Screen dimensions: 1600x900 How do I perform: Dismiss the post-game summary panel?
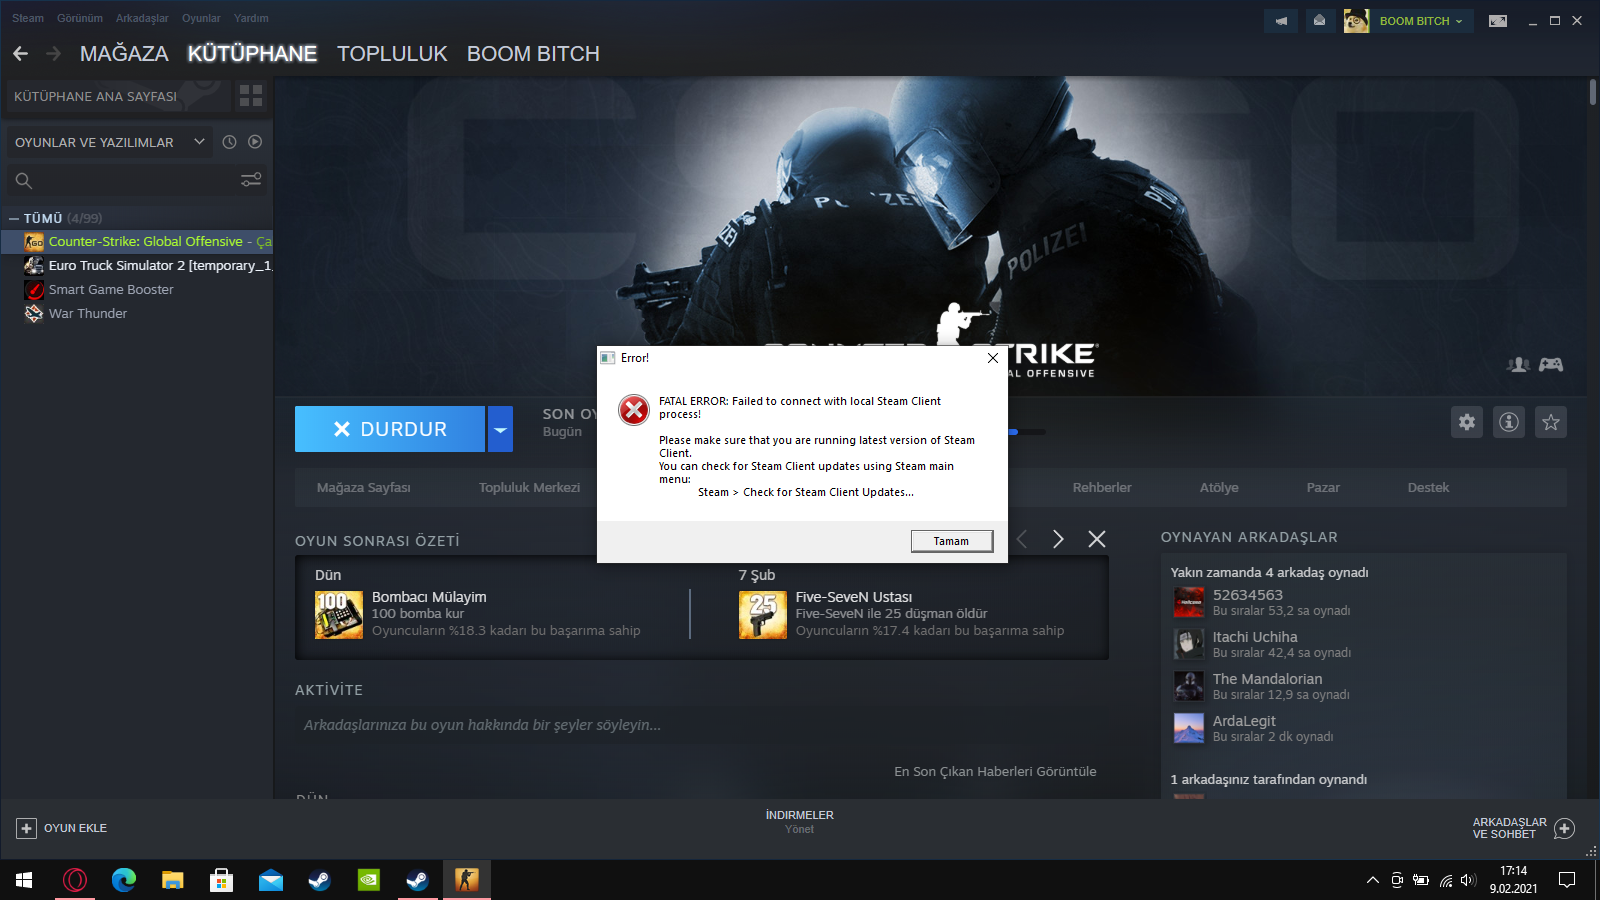point(1097,539)
